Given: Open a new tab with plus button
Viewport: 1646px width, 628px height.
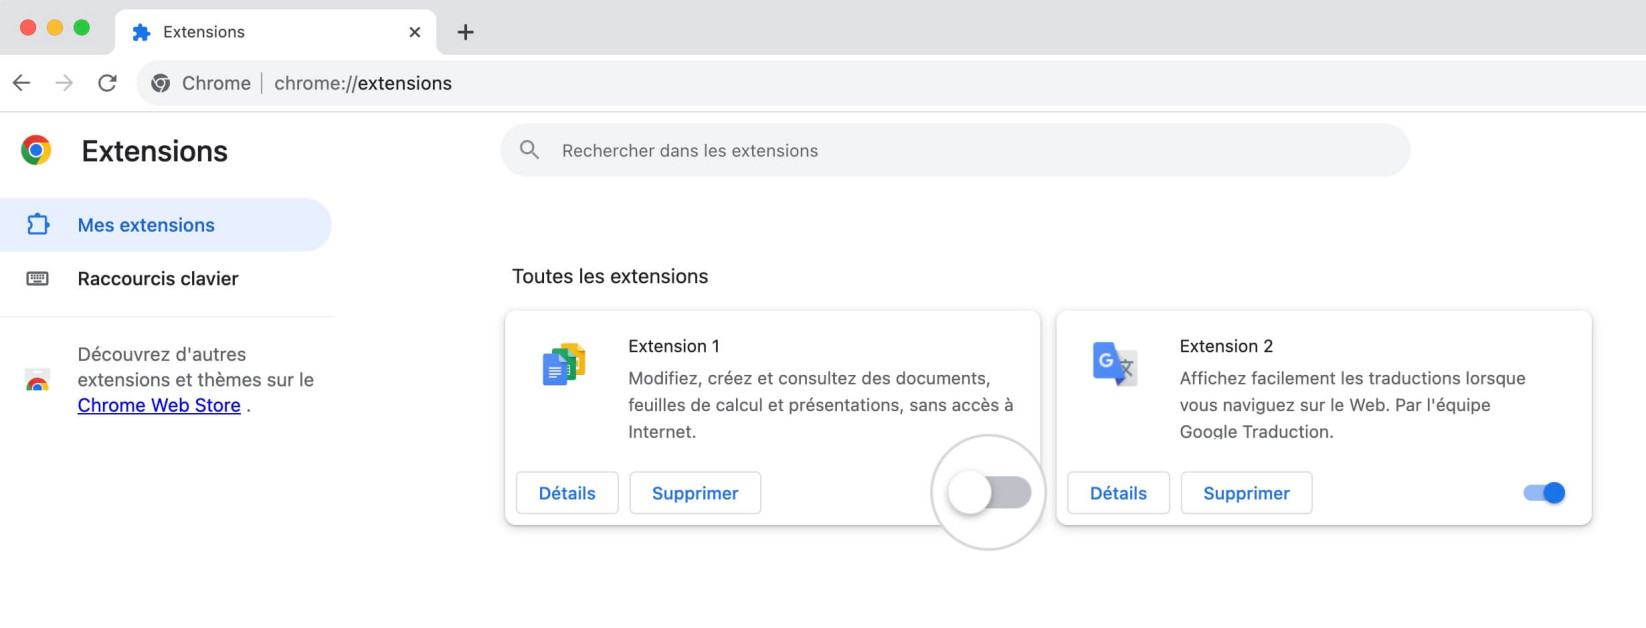Looking at the screenshot, I should [465, 32].
